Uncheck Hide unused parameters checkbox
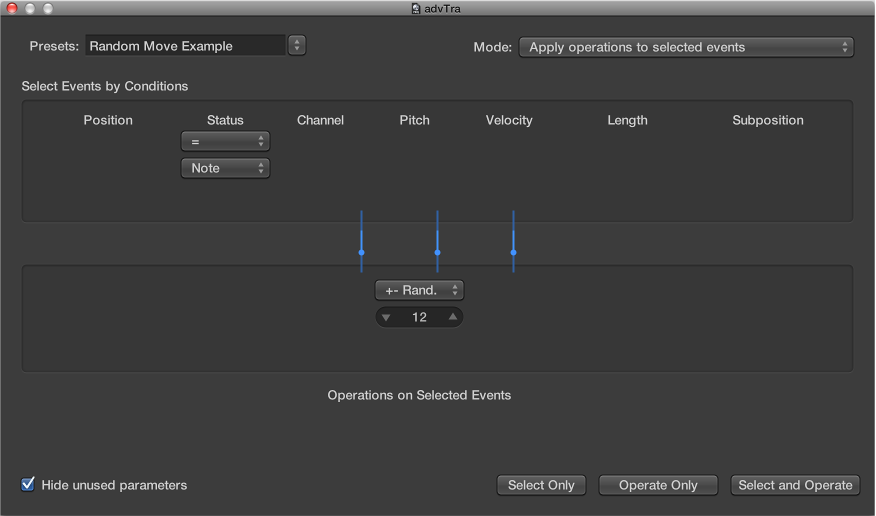876x516 pixels. [x=27, y=484]
